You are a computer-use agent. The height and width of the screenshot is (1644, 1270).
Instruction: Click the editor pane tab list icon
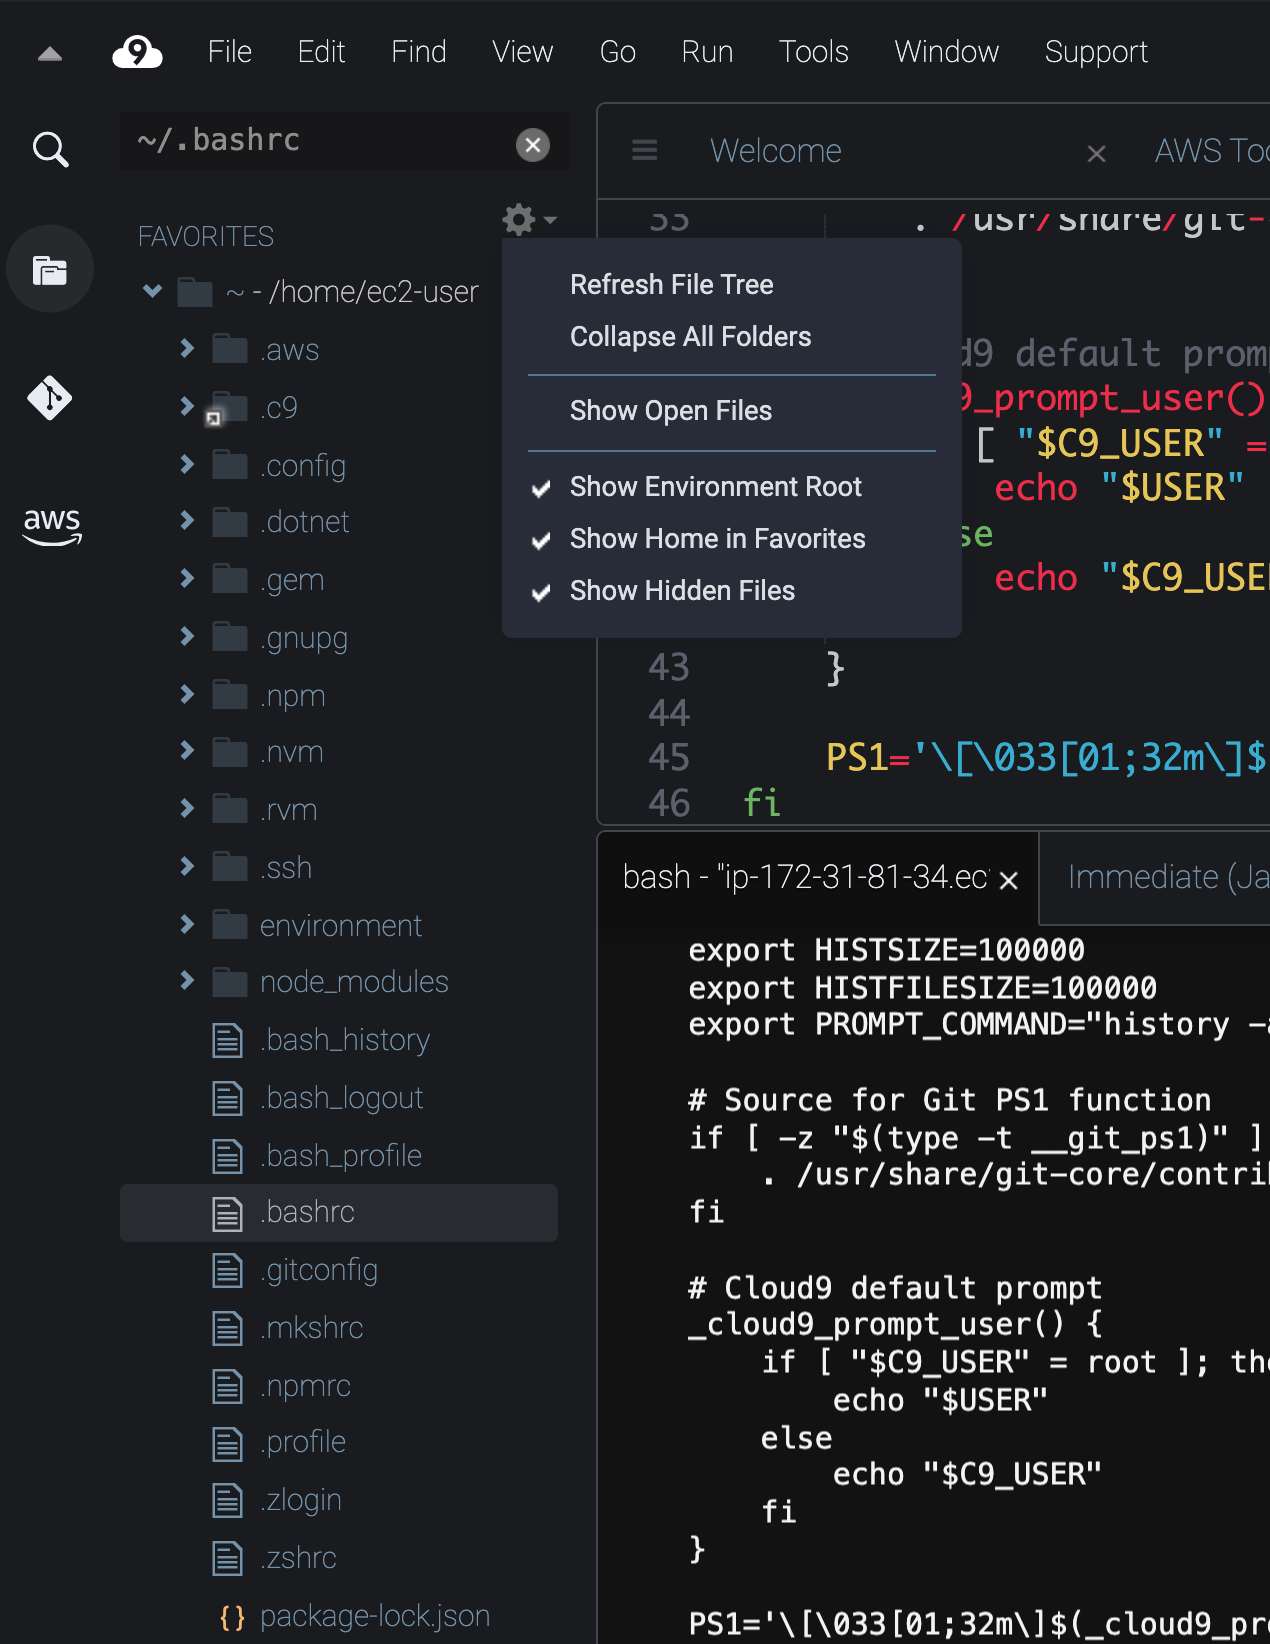(x=645, y=150)
